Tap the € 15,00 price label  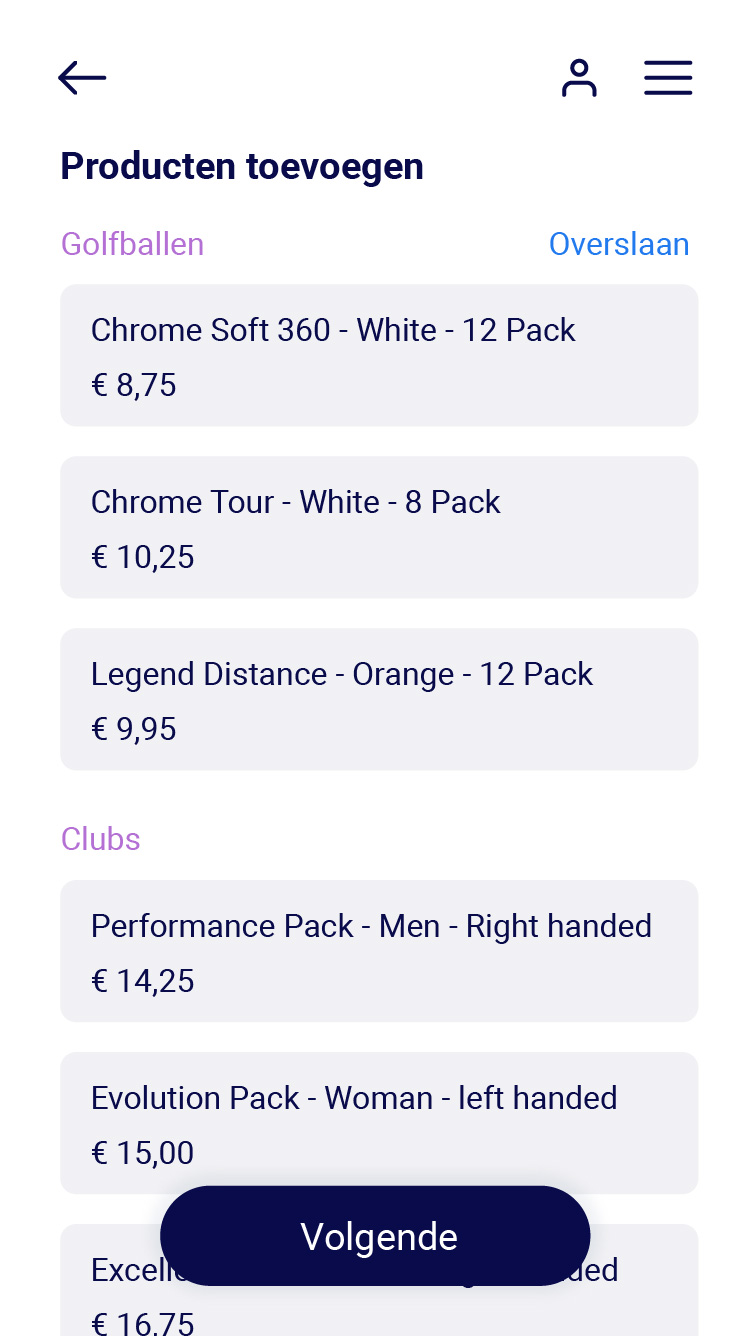143,1153
